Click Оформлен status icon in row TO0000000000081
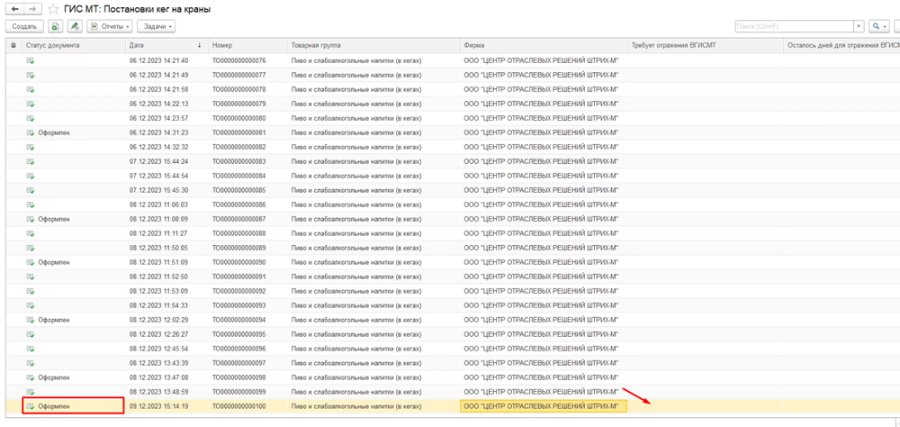The height and width of the screenshot is (427, 900). point(30,133)
